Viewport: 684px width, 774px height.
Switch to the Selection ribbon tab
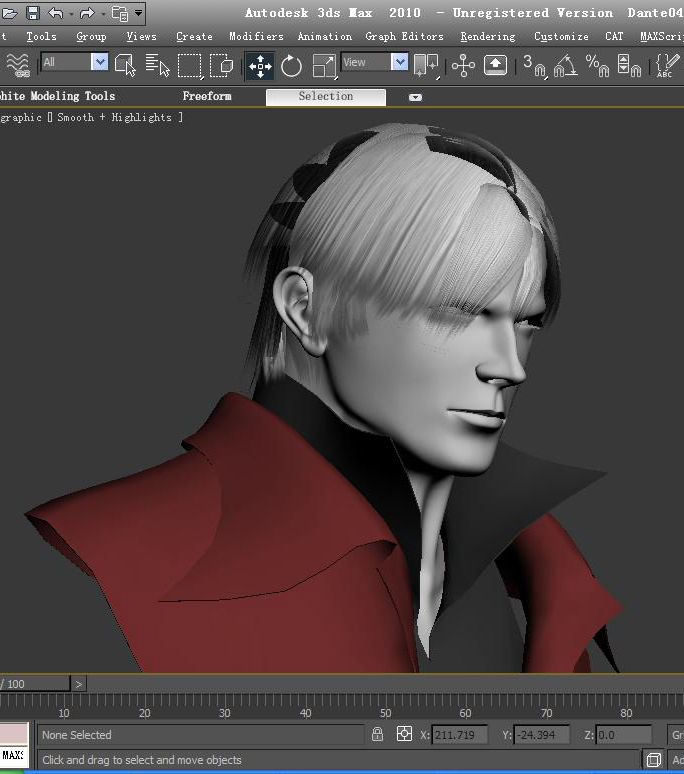tap(326, 97)
